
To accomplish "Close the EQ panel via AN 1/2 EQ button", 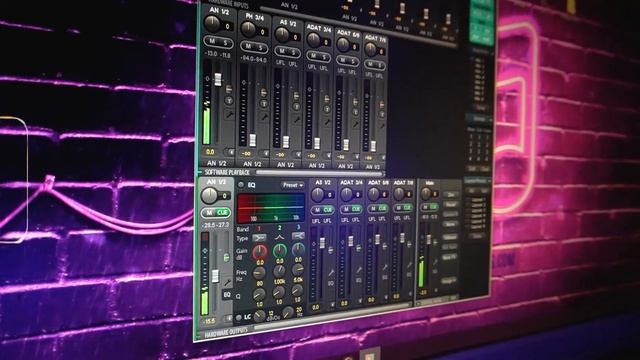I will coord(227,295).
